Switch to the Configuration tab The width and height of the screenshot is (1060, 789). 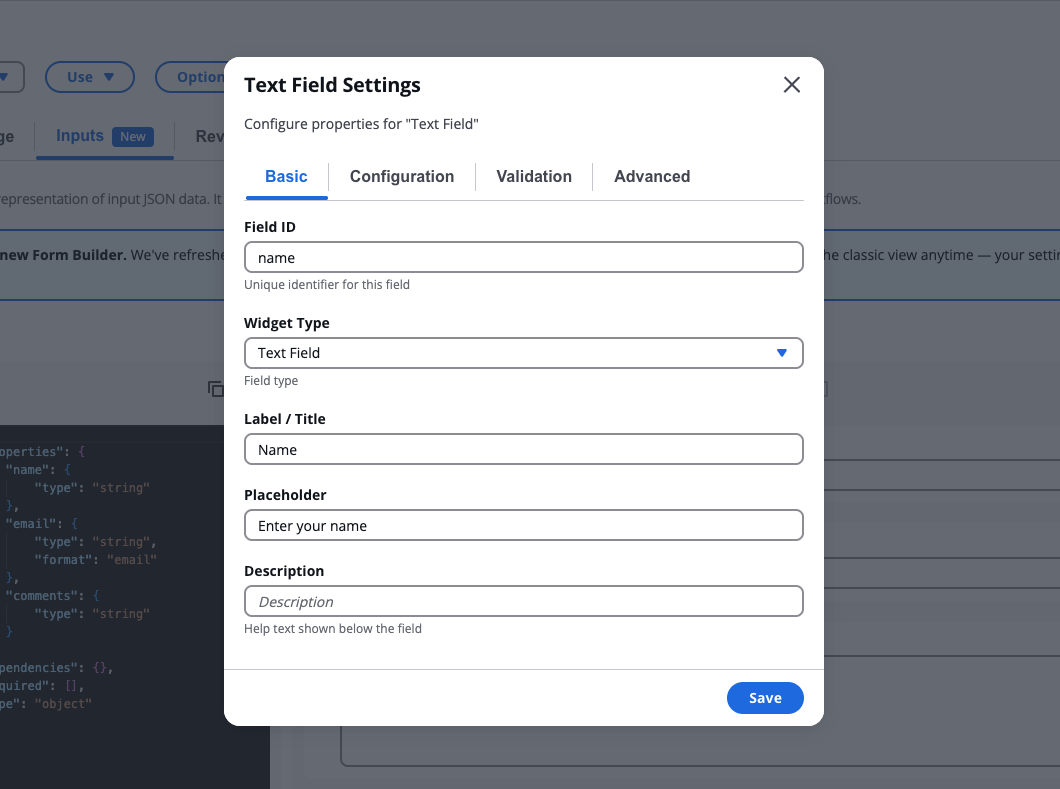401,176
